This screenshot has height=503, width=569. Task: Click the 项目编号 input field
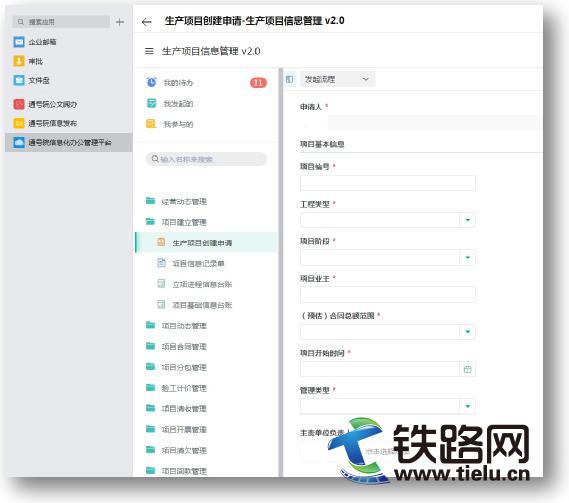click(388, 183)
